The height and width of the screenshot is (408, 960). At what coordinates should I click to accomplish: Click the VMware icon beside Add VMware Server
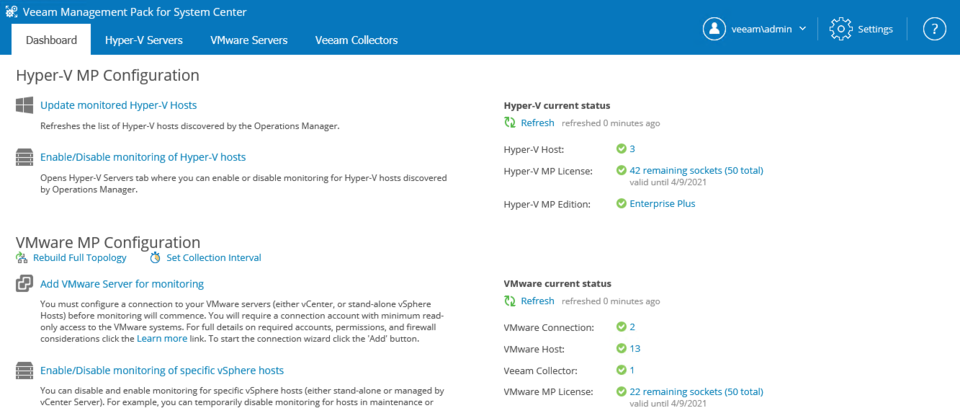click(24, 284)
